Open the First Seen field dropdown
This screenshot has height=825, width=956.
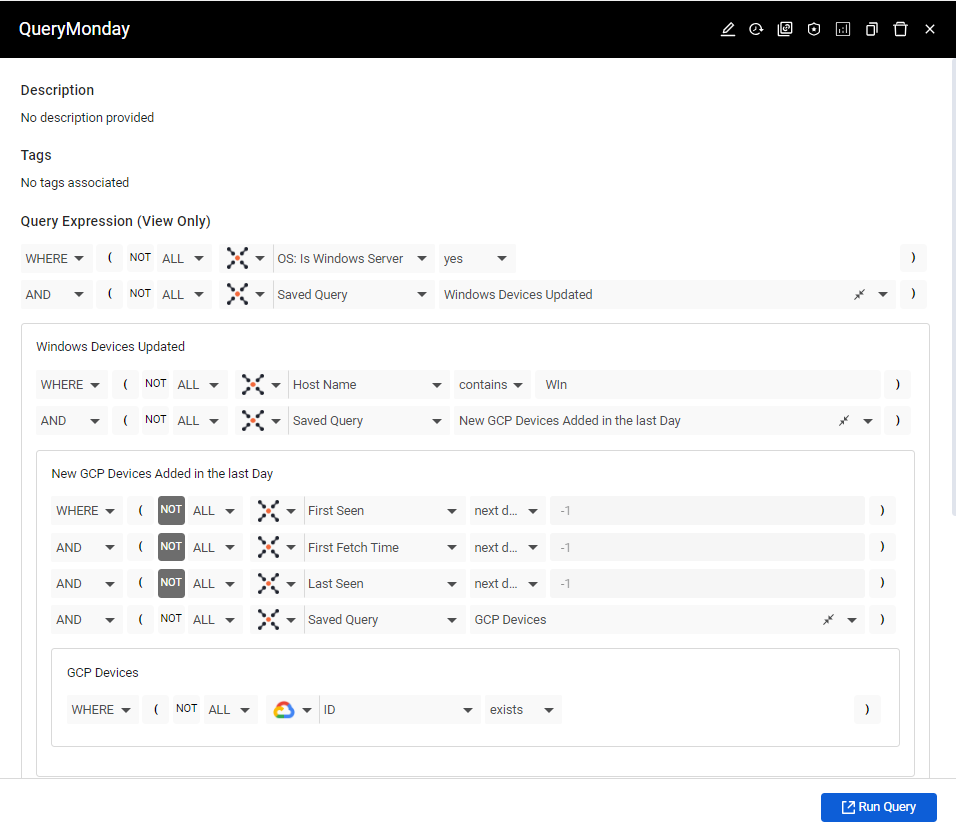coord(383,511)
